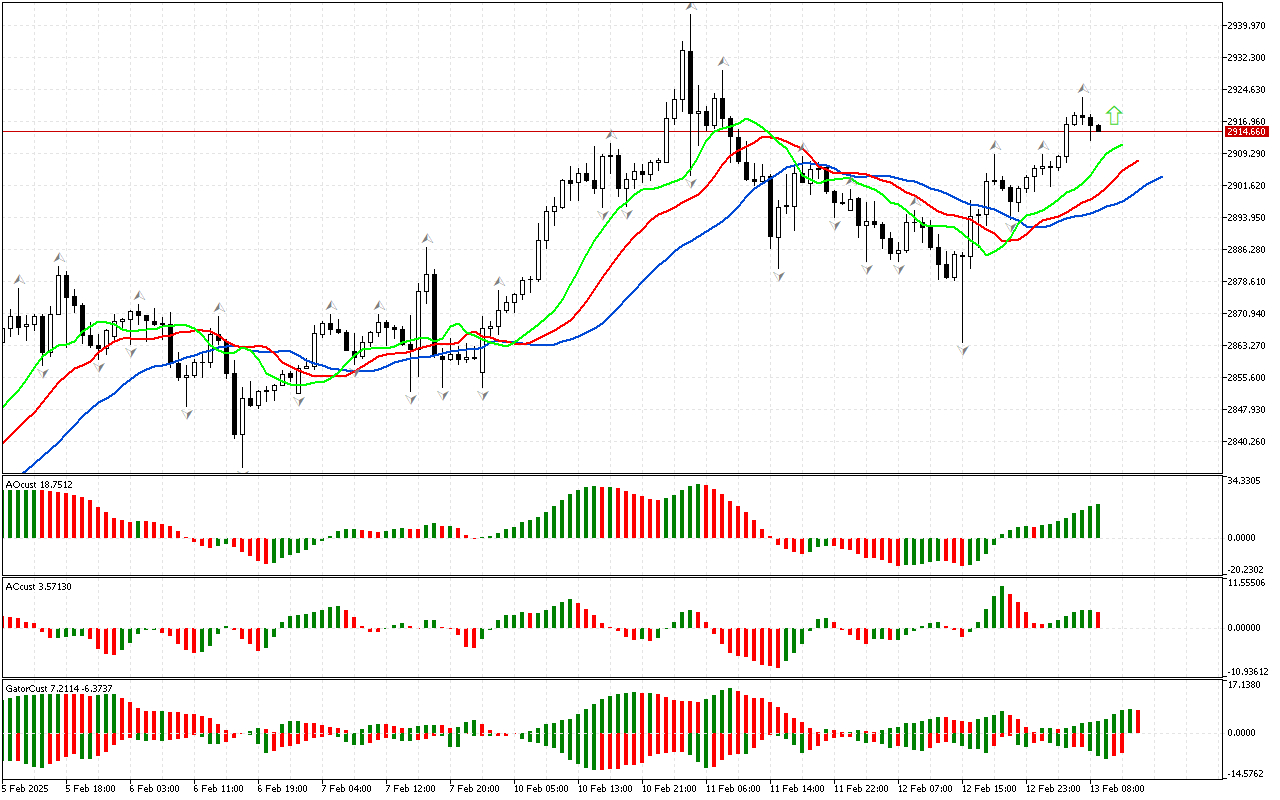Click the right end of the blue Alligator line
This screenshot has height=800, width=1280.
[1160, 178]
